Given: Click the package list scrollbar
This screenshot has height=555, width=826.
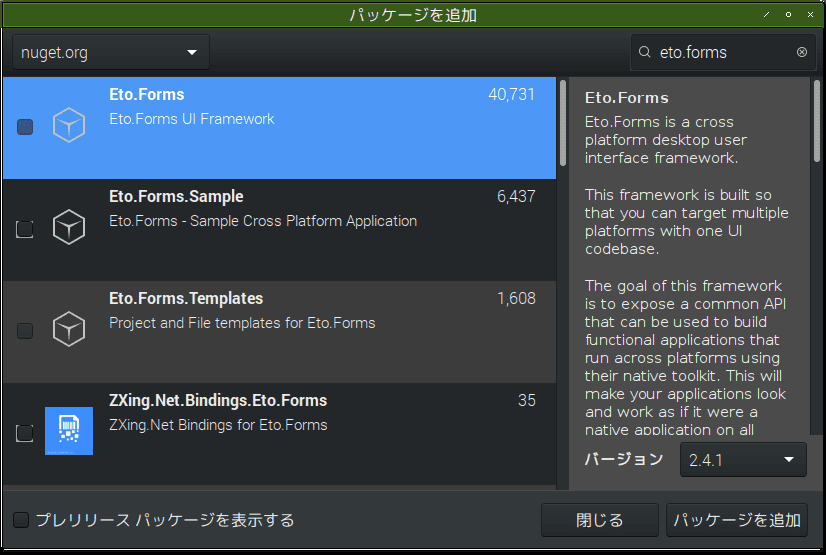Looking at the screenshot, I should coord(563,123).
